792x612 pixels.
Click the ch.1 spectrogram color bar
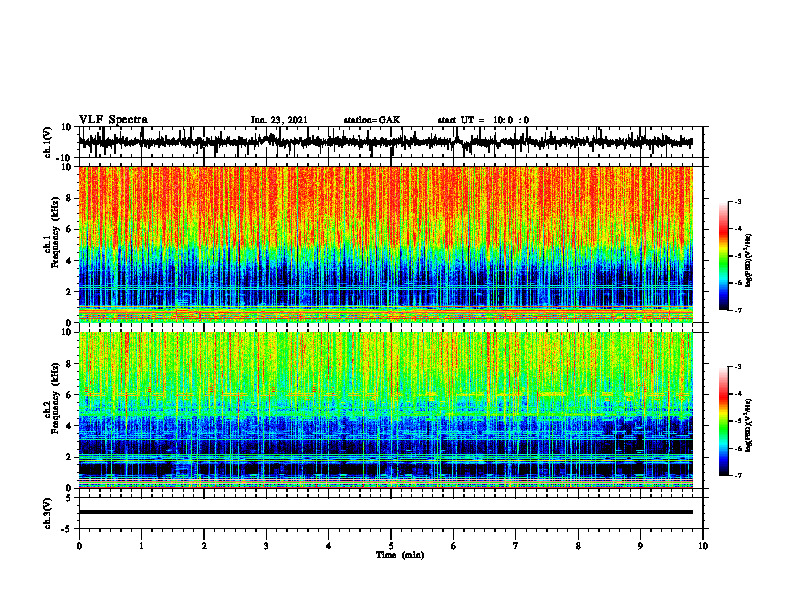click(x=724, y=256)
